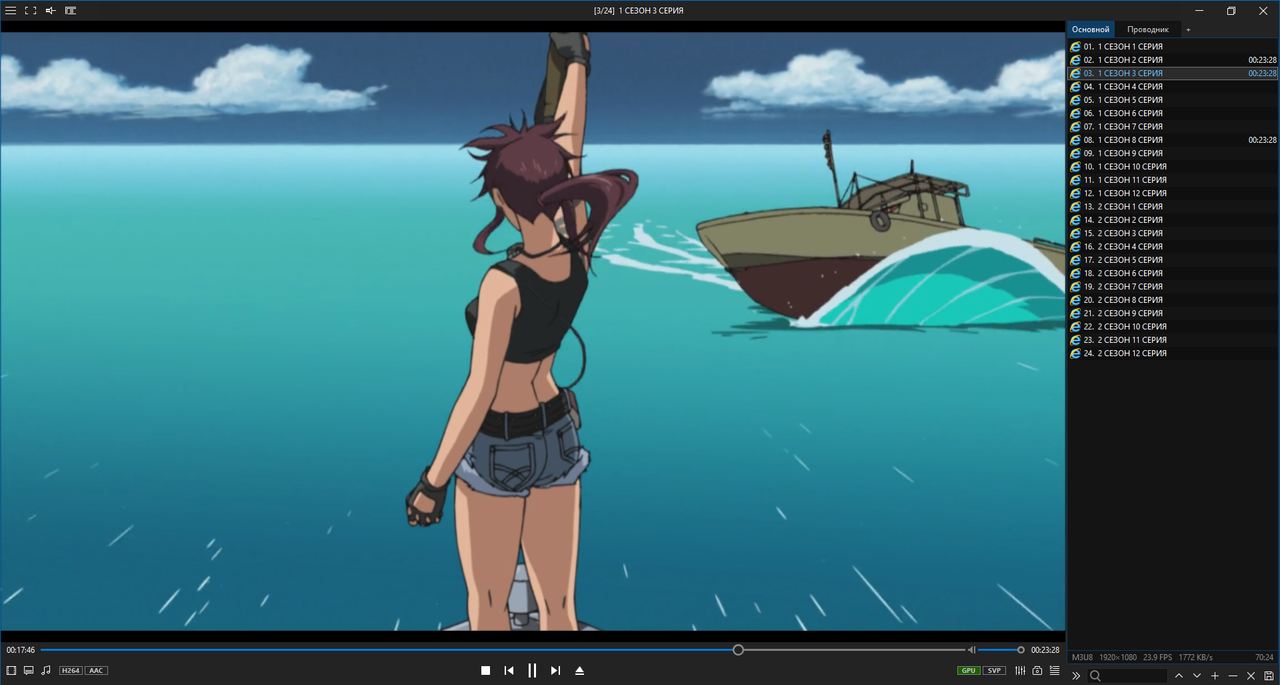Select 06. 1 СЕЗОН 6 СЕРИЯ
This screenshot has height=685, width=1280.
pyautogui.click(x=1173, y=113)
